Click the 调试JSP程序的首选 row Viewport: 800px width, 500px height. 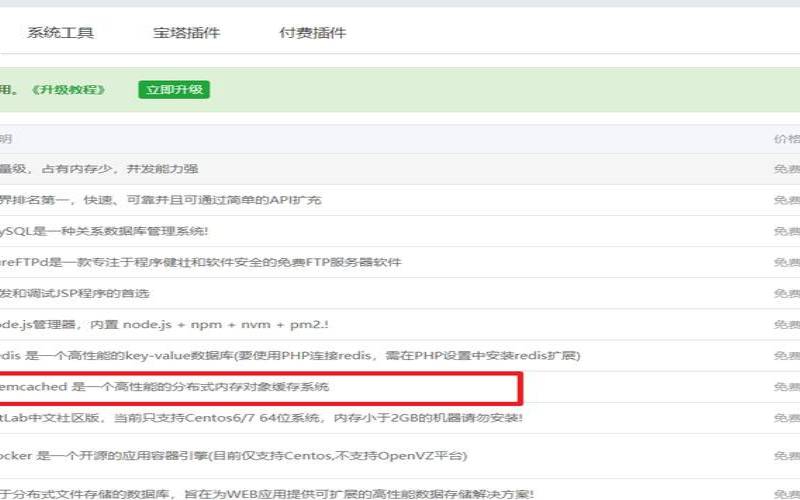click(75, 293)
